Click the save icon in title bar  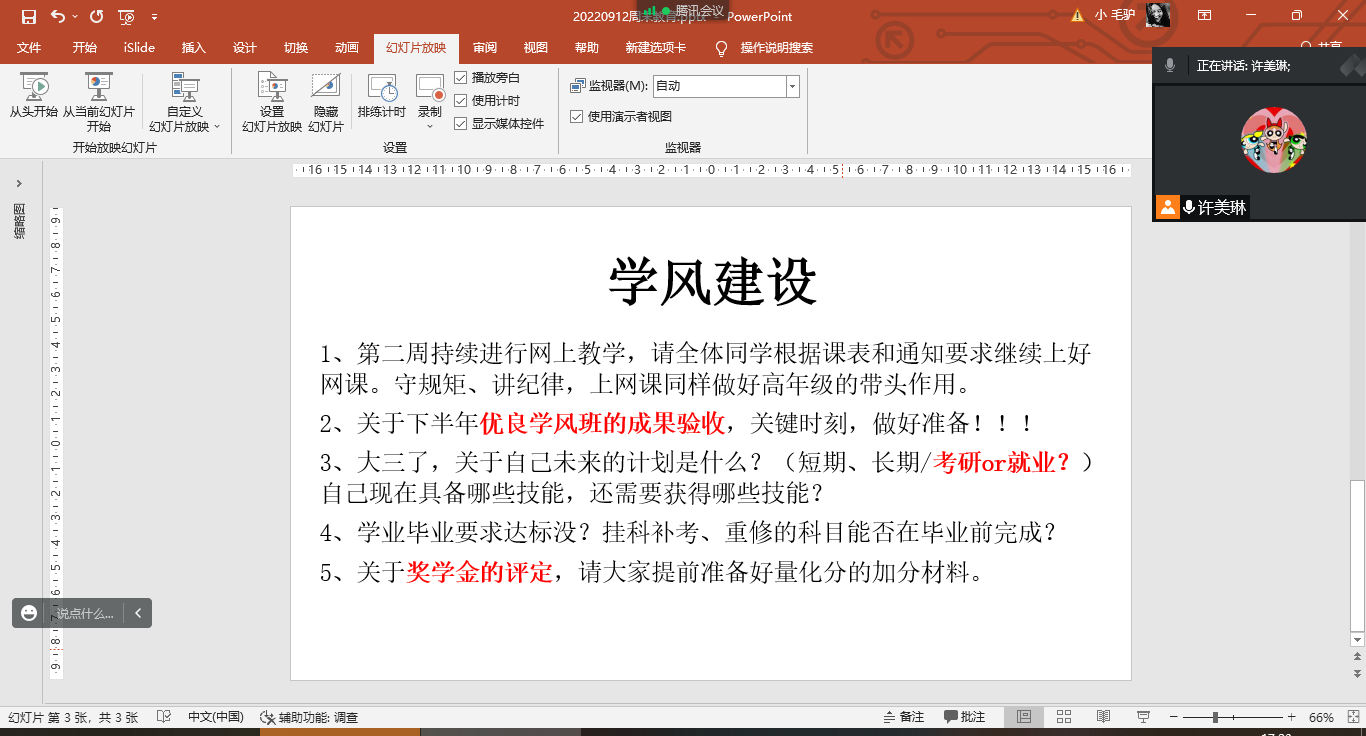[x=28, y=16]
